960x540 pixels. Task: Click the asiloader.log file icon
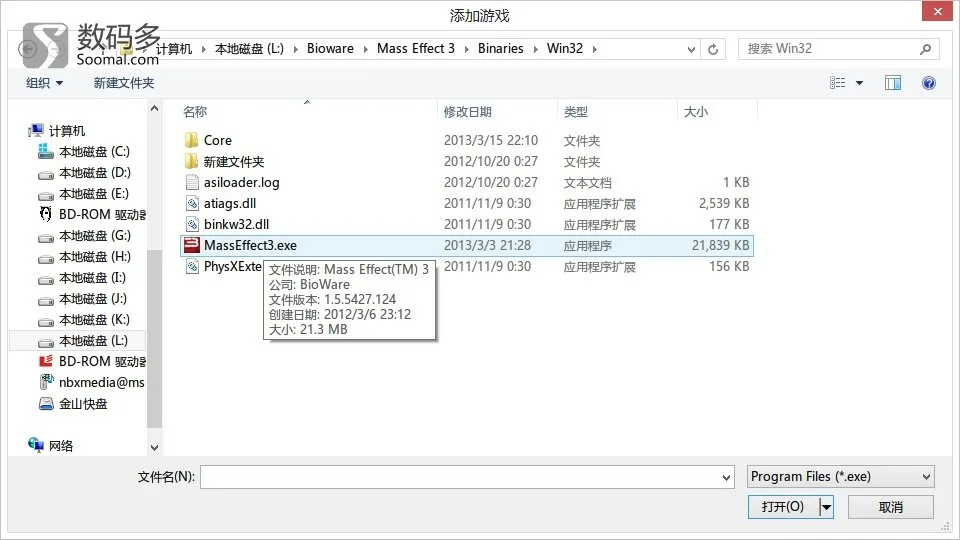point(192,182)
